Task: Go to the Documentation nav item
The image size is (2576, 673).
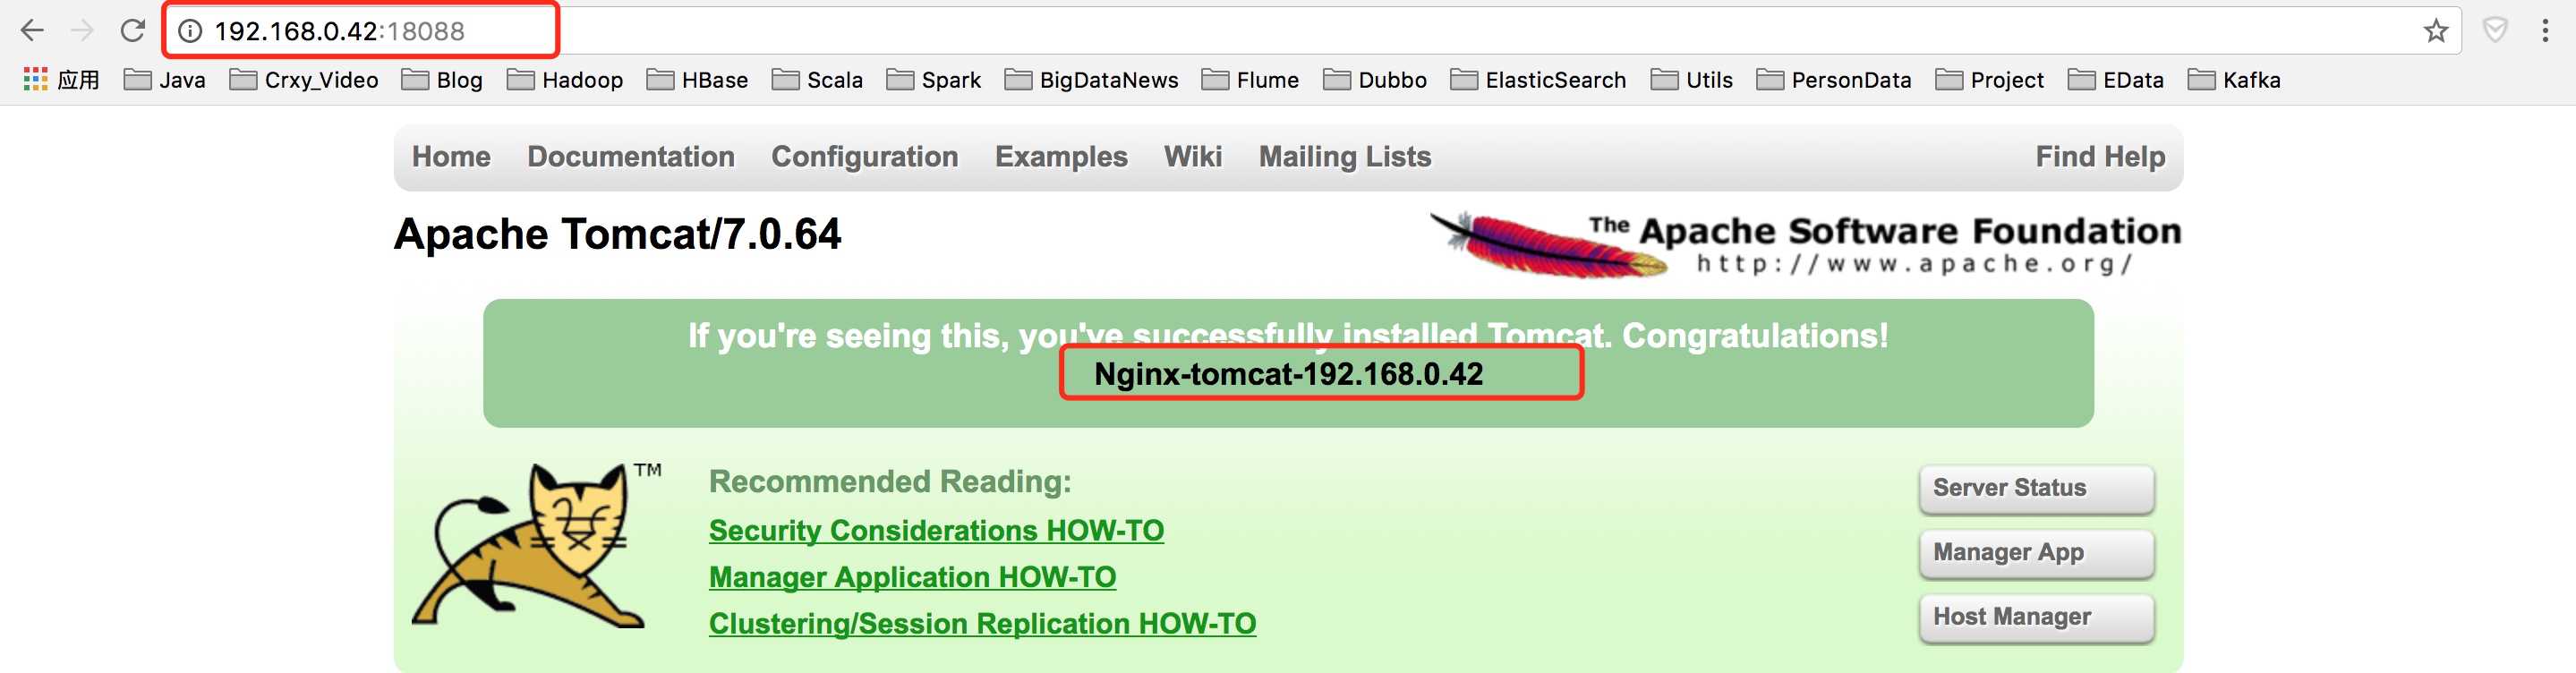Action: point(631,157)
